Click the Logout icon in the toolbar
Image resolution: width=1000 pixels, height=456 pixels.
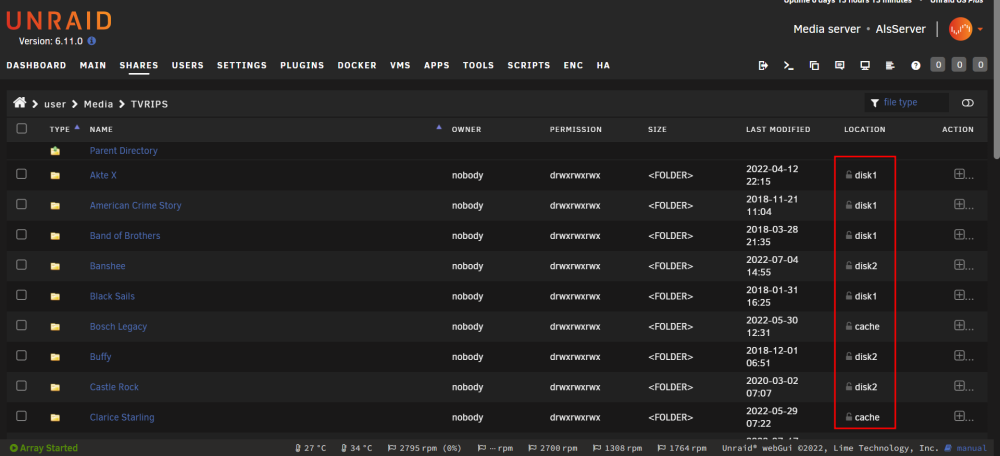pyautogui.click(x=763, y=65)
